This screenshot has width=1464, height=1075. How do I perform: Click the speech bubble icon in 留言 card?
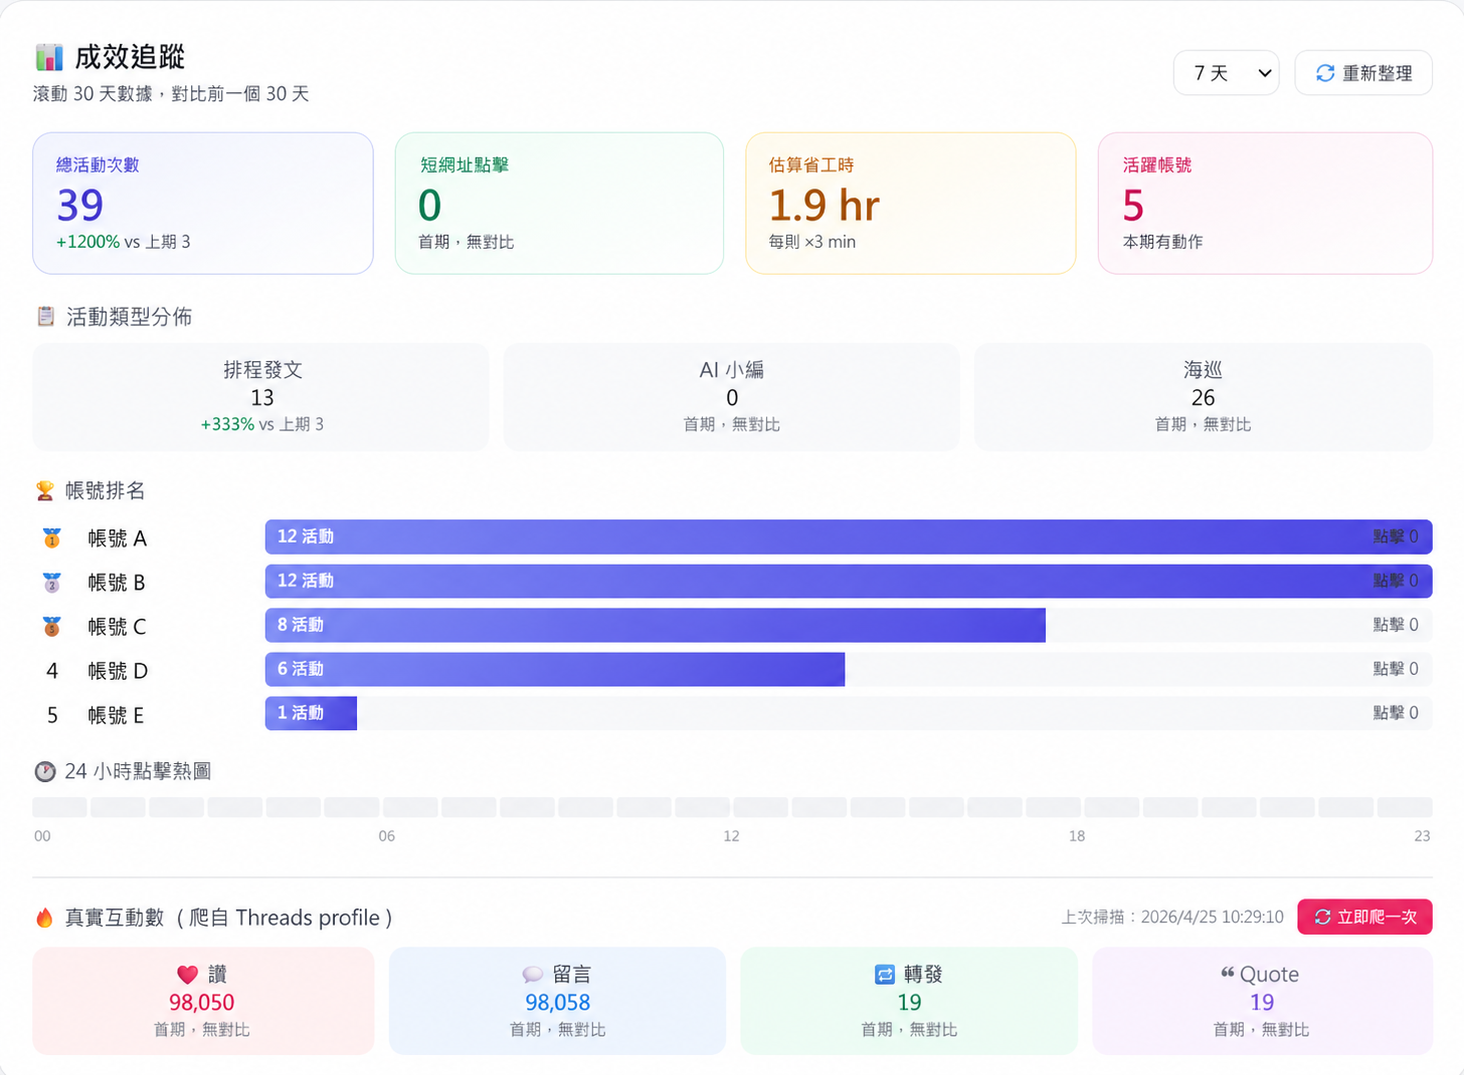pyautogui.click(x=532, y=974)
